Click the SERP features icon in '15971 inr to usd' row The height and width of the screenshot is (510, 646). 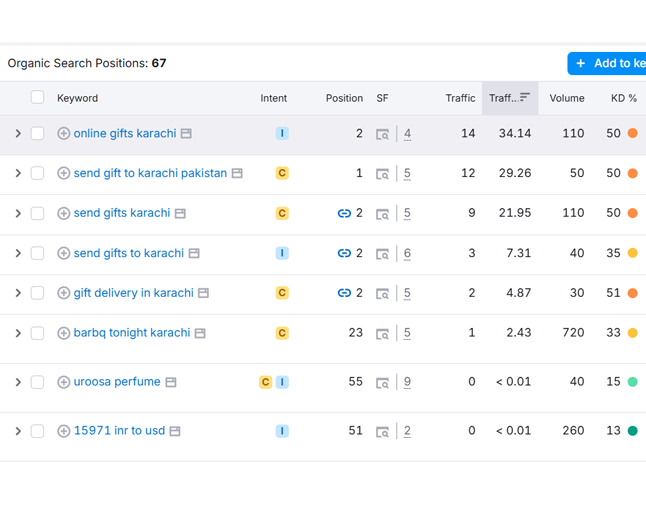pos(382,432)
